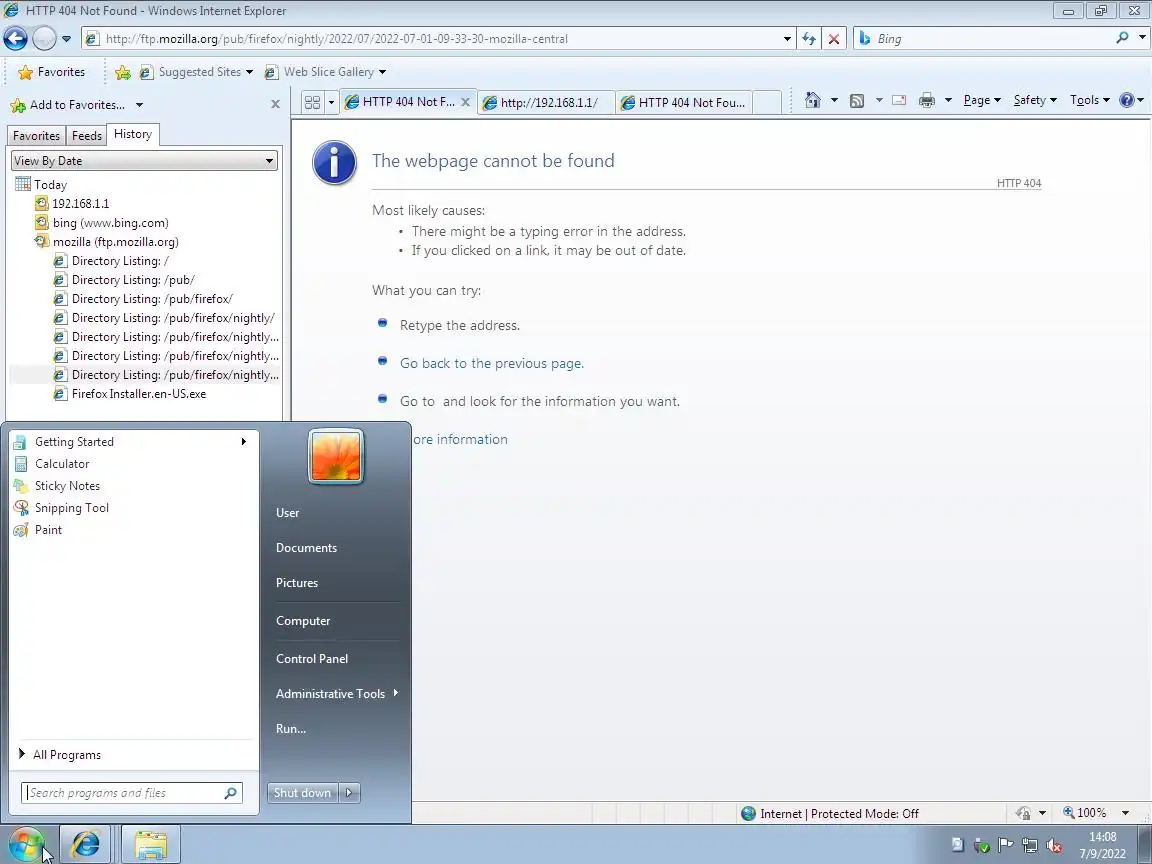Expand the address bar autocomplete dropdown
Viewport: 1152px width, 864px height.
click(x=787, y=39)
